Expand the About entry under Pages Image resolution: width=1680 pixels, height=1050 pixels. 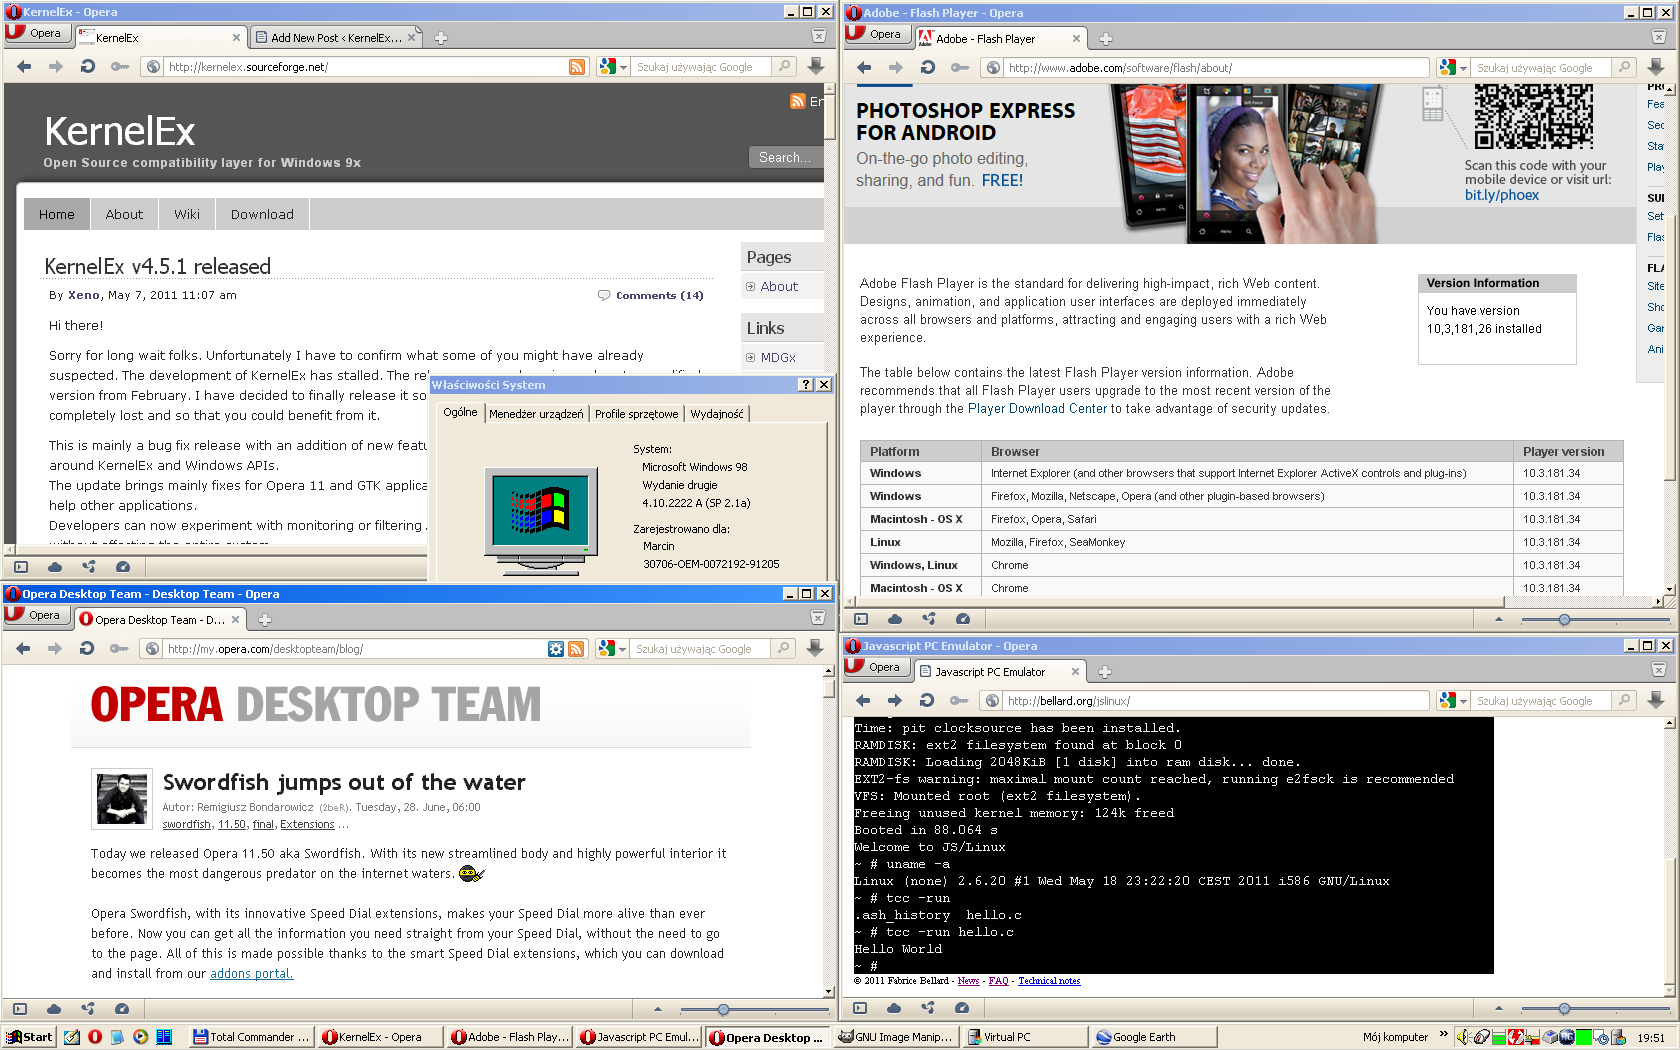point(750,287)
